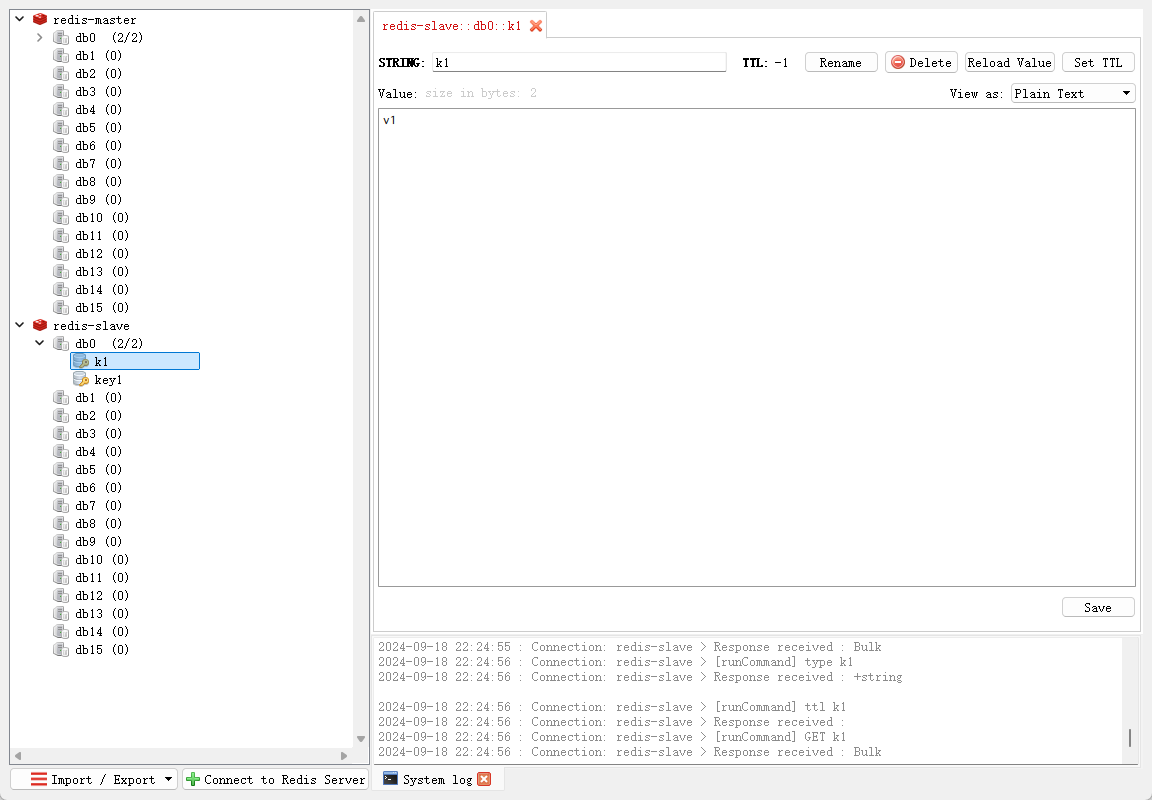Click the Import / Export hamburger icon
1152x800 pixels.
point(39,779)
